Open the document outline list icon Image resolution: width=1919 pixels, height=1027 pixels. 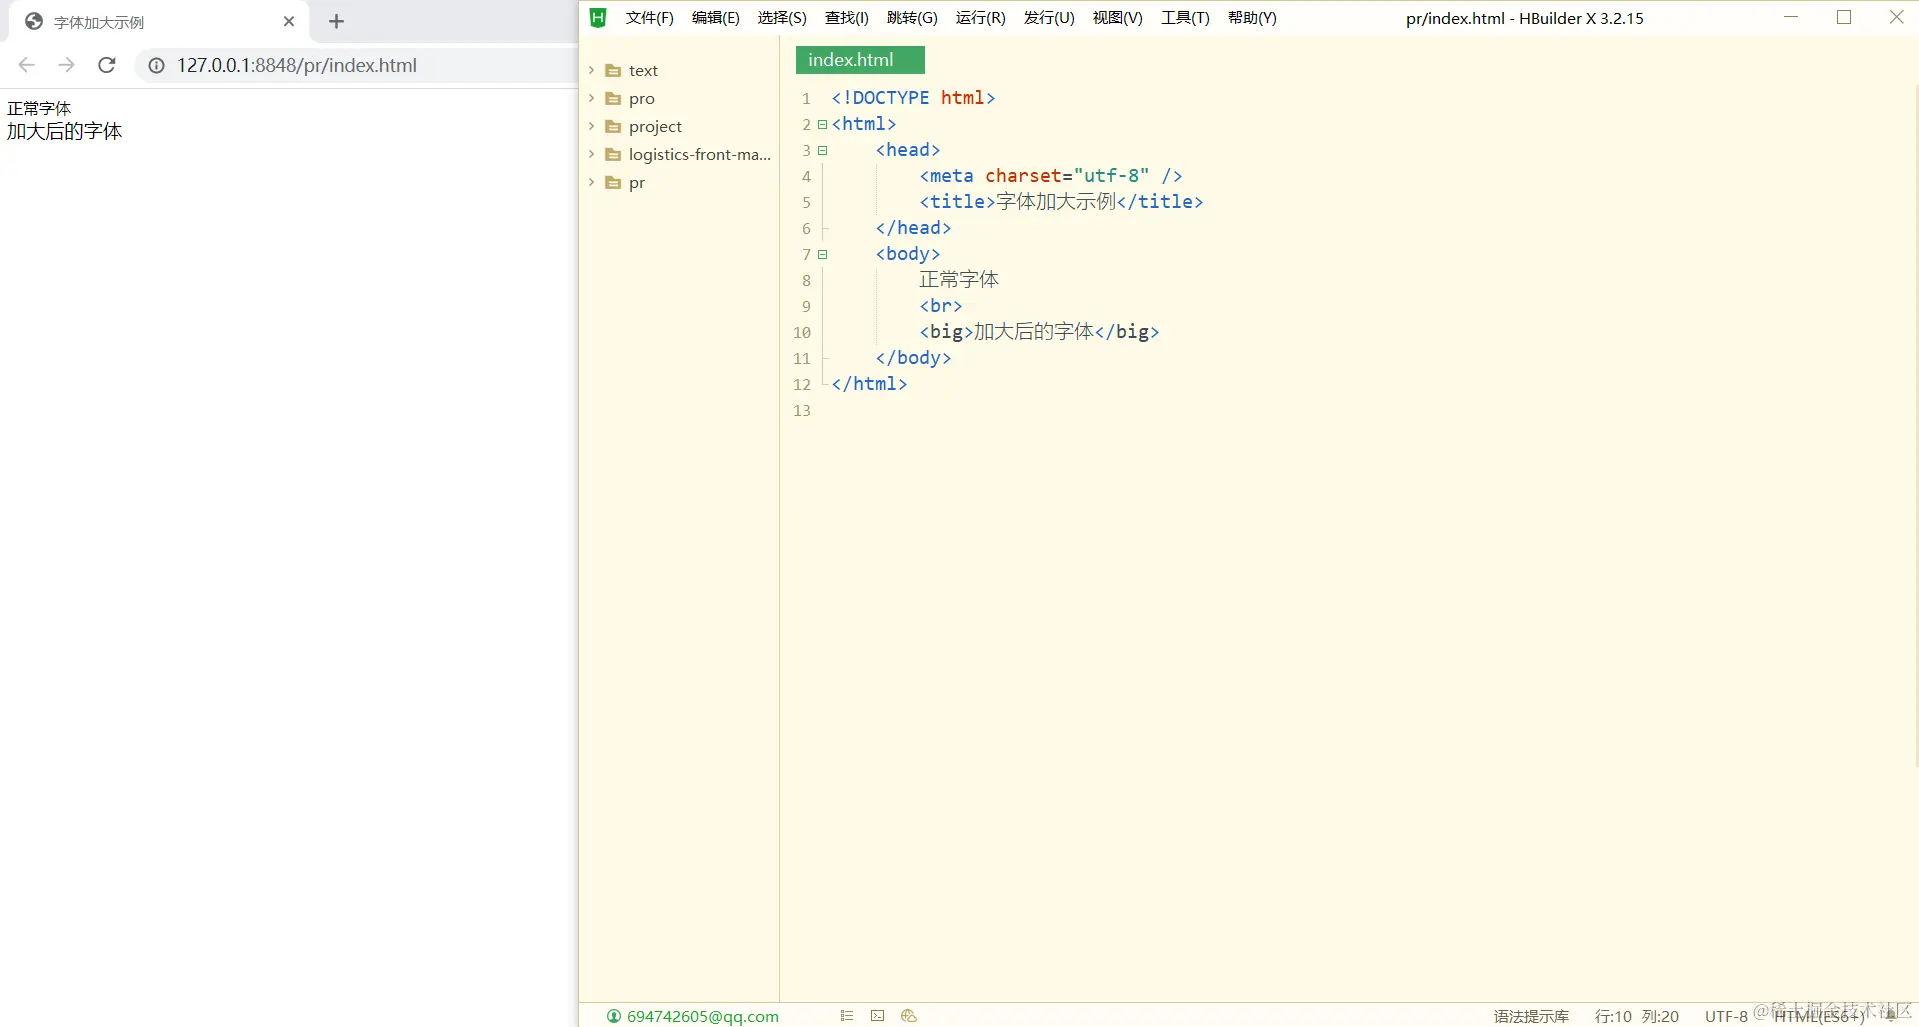tap(847, 1016)
